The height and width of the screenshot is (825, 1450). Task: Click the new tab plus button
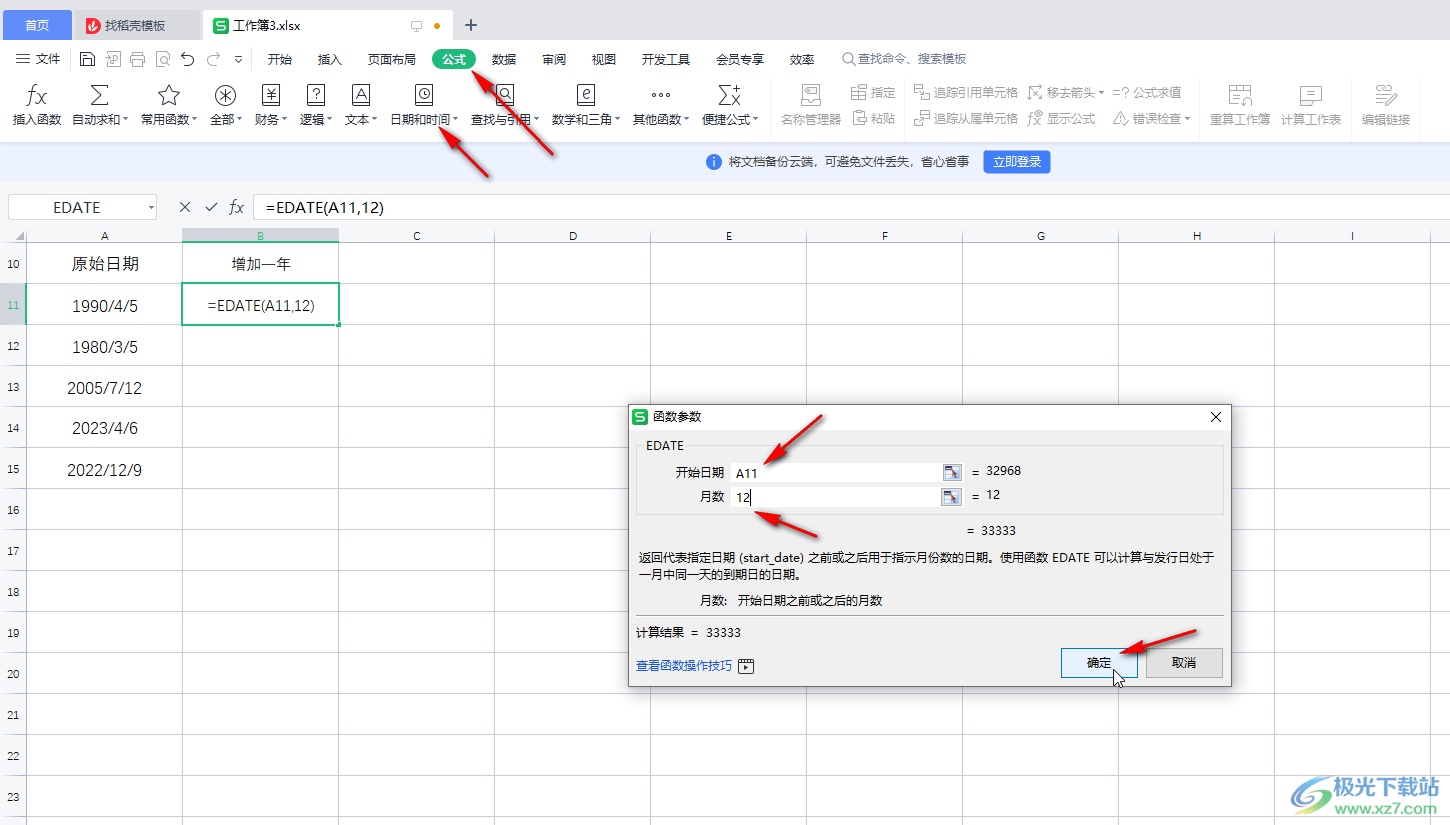tap(471, 25)
